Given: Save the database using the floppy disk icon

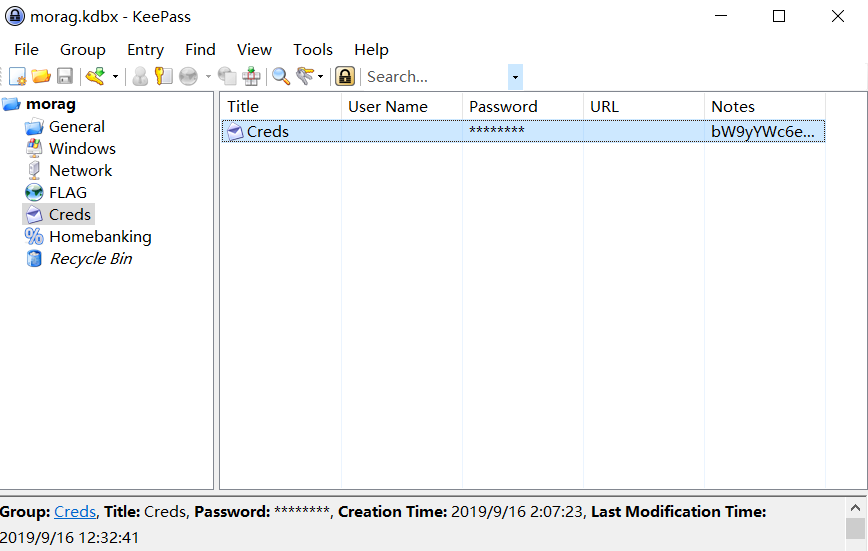Looking at the screenshot, I should click(65, 76).
